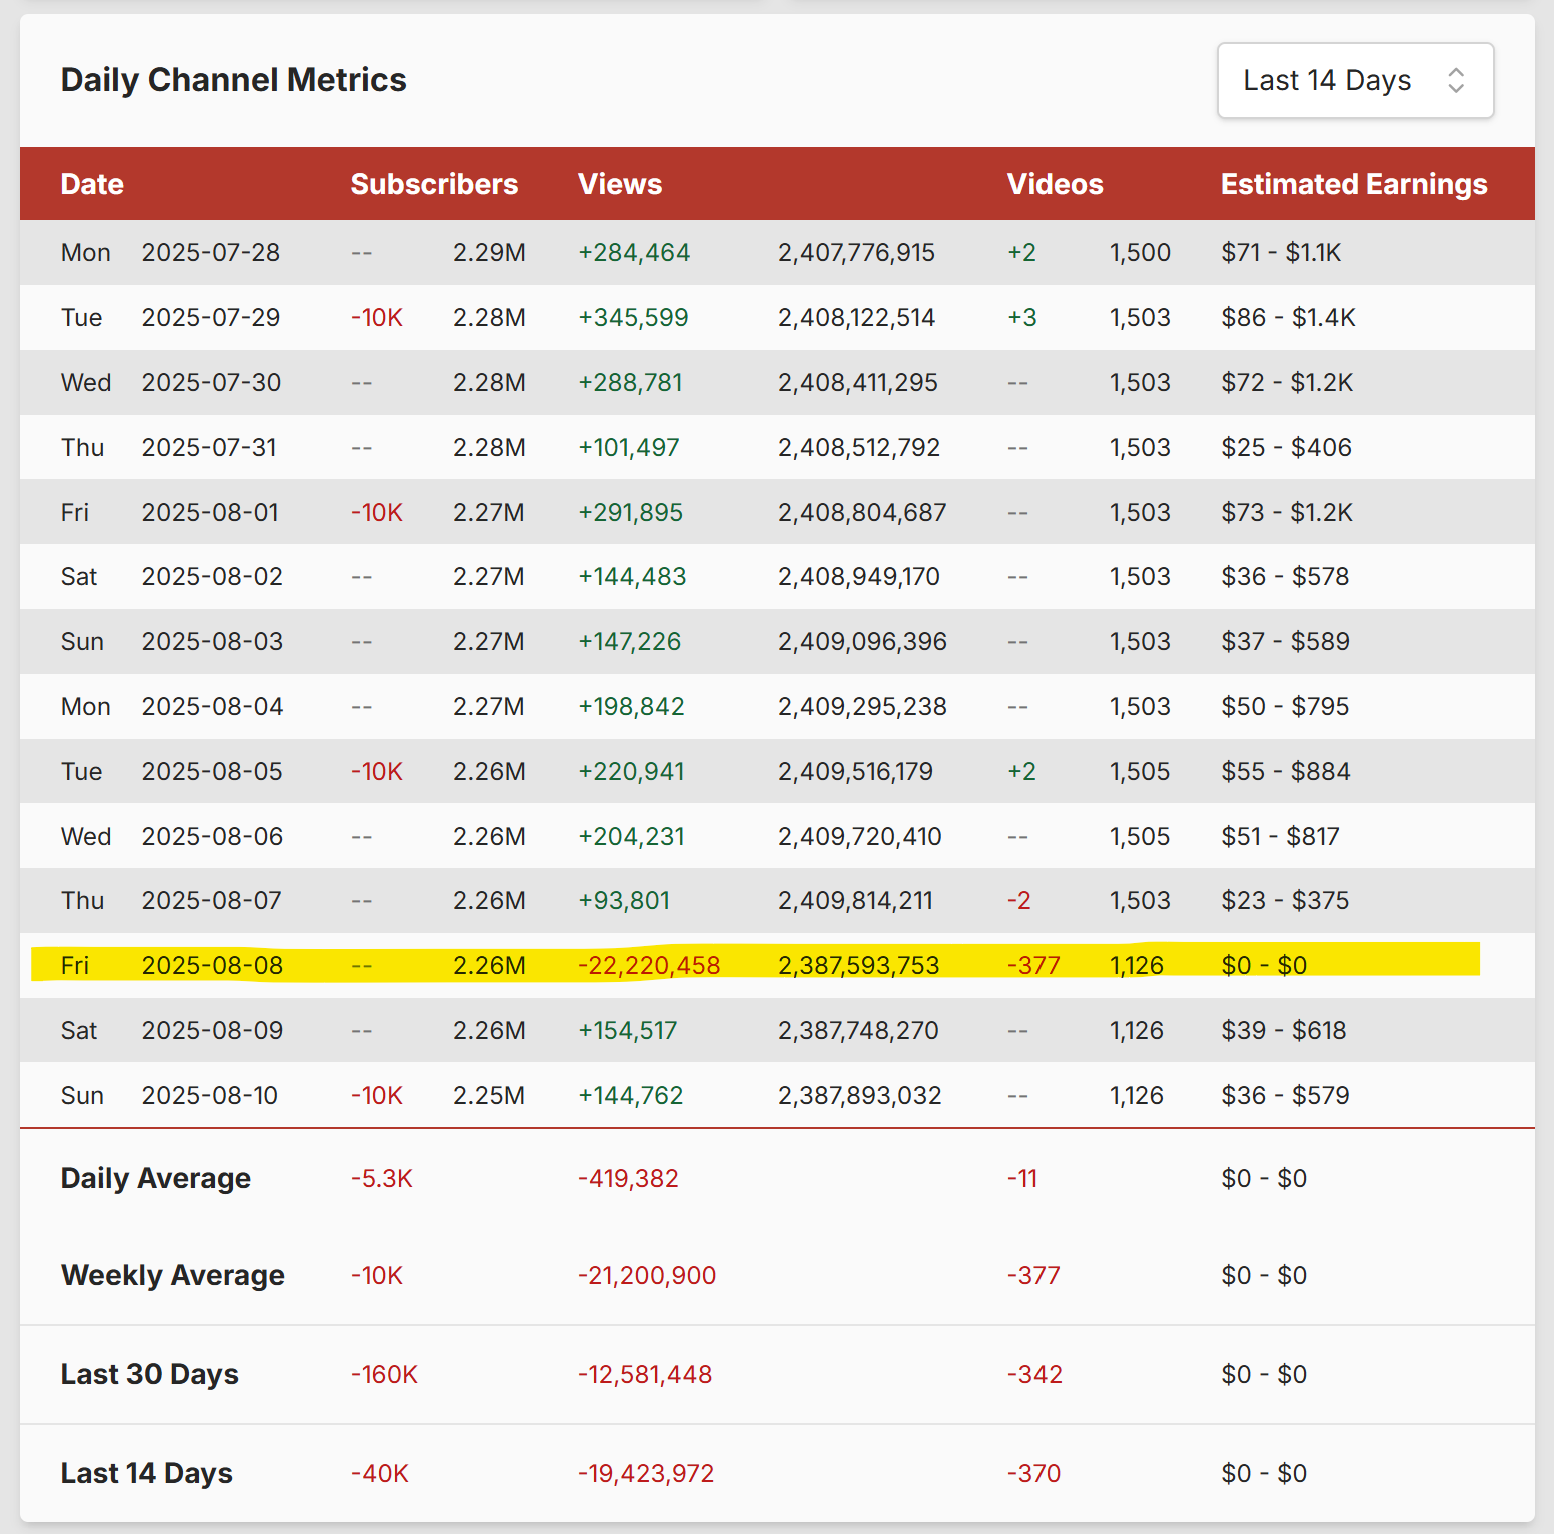Click the Daily Channel Metrics heading

tap(234, 80)
